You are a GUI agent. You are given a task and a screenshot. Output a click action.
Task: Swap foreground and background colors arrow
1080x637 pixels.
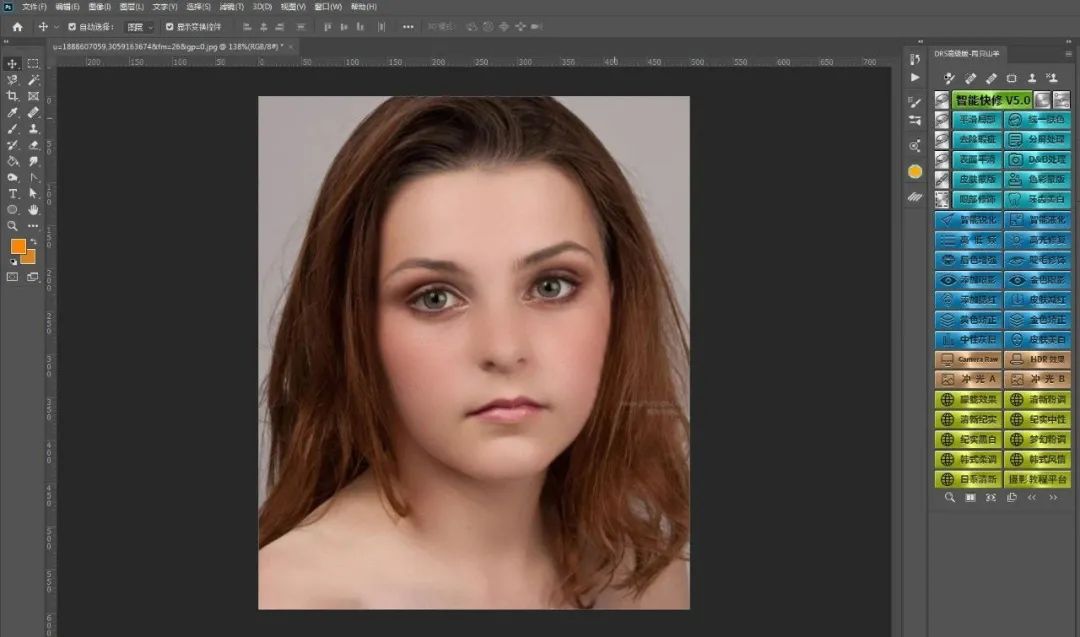click(33, 242)
